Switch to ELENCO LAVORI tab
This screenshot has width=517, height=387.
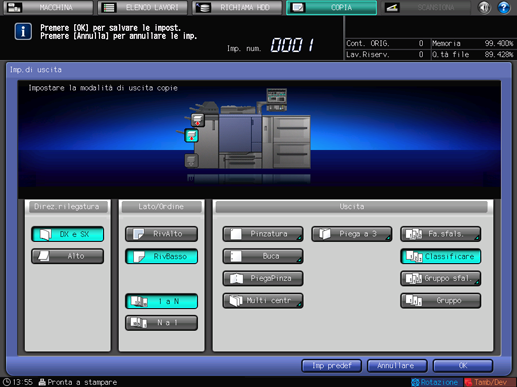tap(143, 7)
